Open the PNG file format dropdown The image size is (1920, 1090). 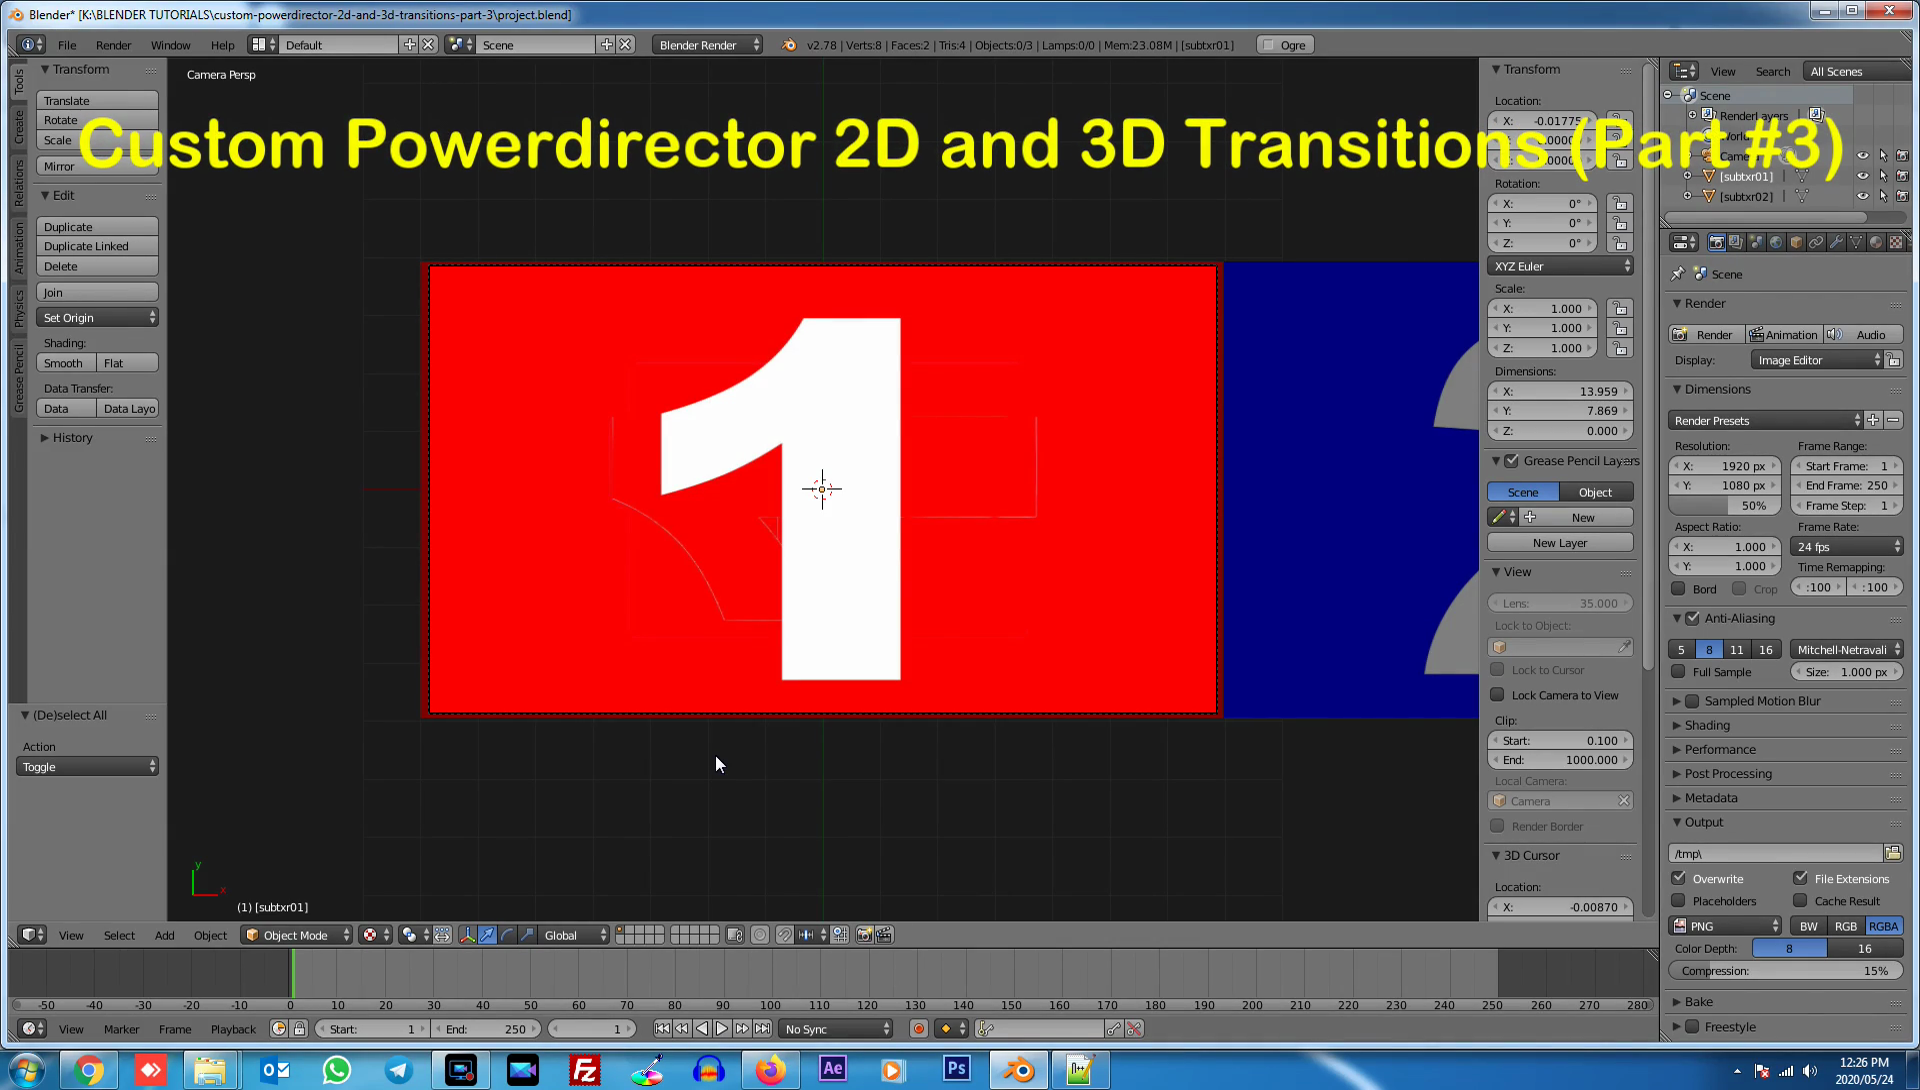(1726, 926)
